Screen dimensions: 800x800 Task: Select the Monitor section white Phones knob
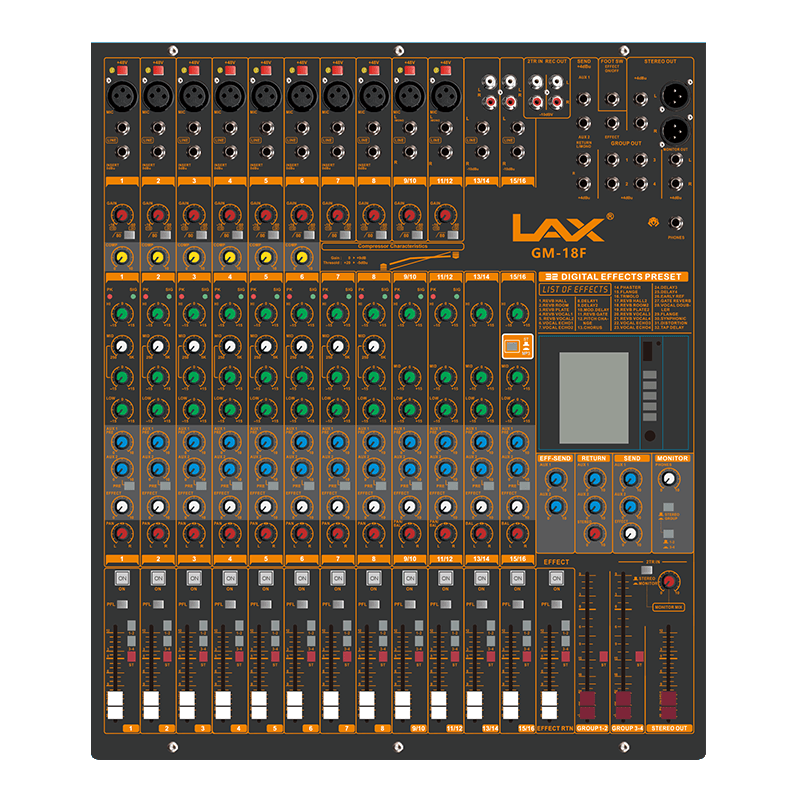(x=668, y=479)
